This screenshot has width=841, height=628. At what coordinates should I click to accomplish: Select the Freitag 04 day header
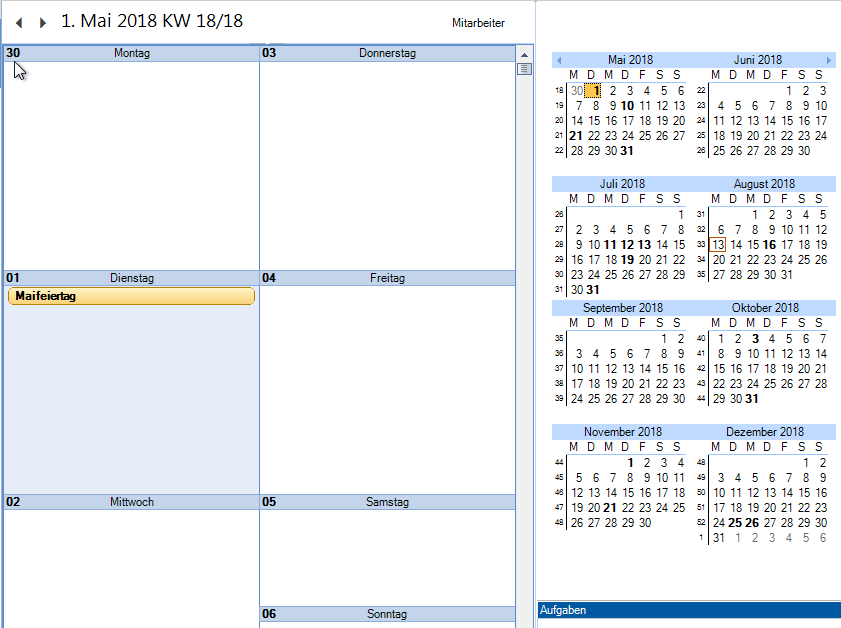(x=386, y=278)
